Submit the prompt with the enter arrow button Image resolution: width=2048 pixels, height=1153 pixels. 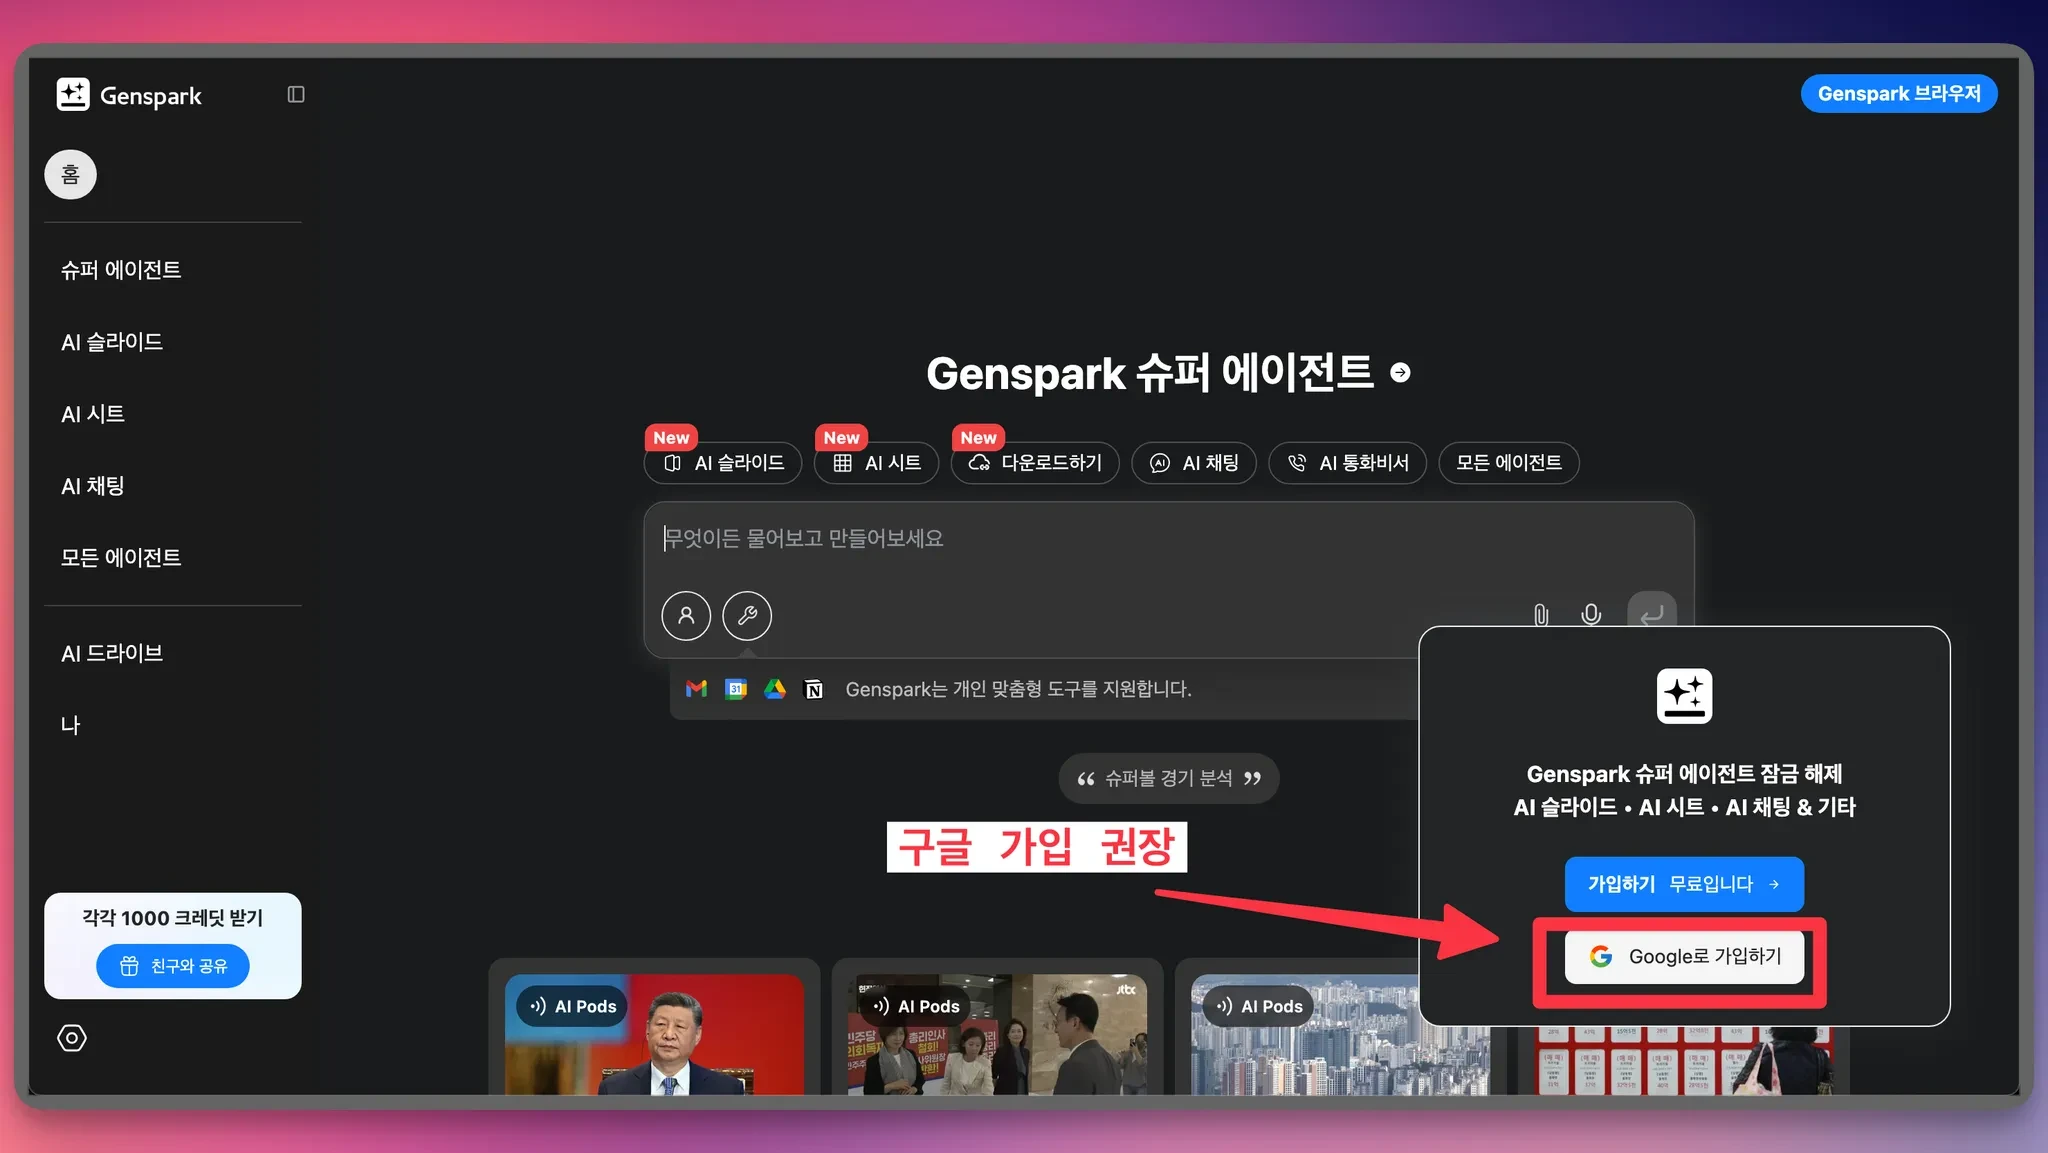pyautogui.click(x=1652, y=612)
